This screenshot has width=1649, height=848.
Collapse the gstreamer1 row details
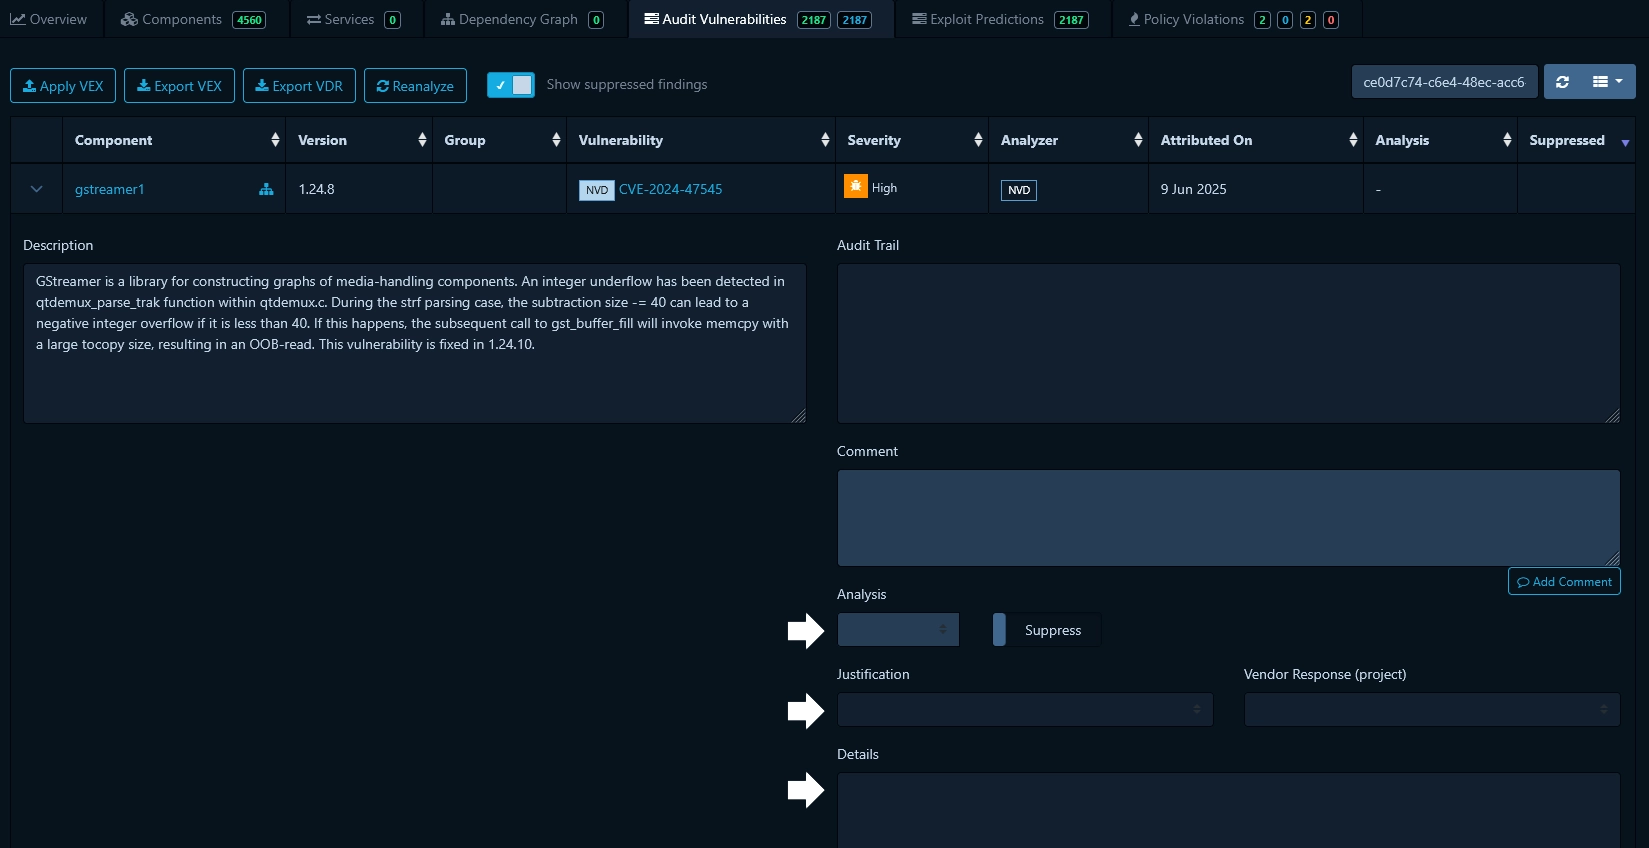click(x=37, y=189)
